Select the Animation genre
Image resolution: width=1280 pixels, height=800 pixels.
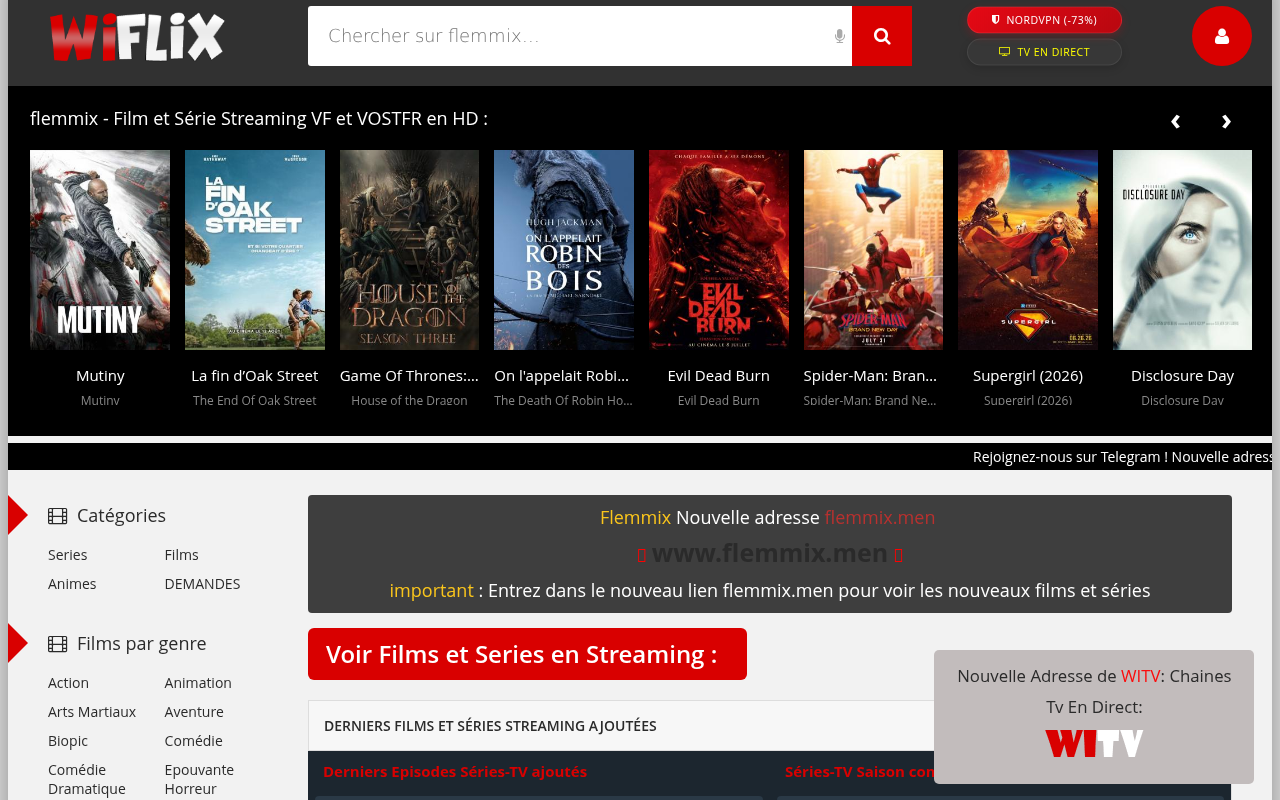click(x=198, y=683)
